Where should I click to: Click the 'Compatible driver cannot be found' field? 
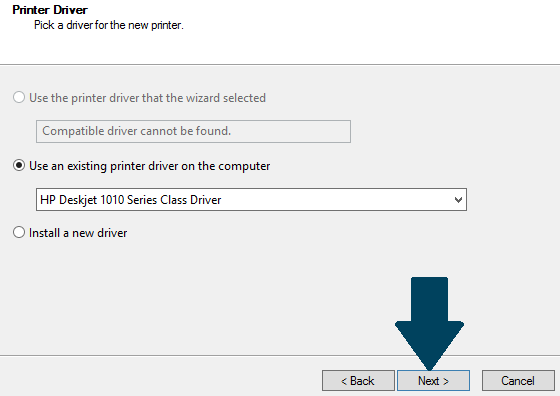pyautogui.click(x=193, y=131)
